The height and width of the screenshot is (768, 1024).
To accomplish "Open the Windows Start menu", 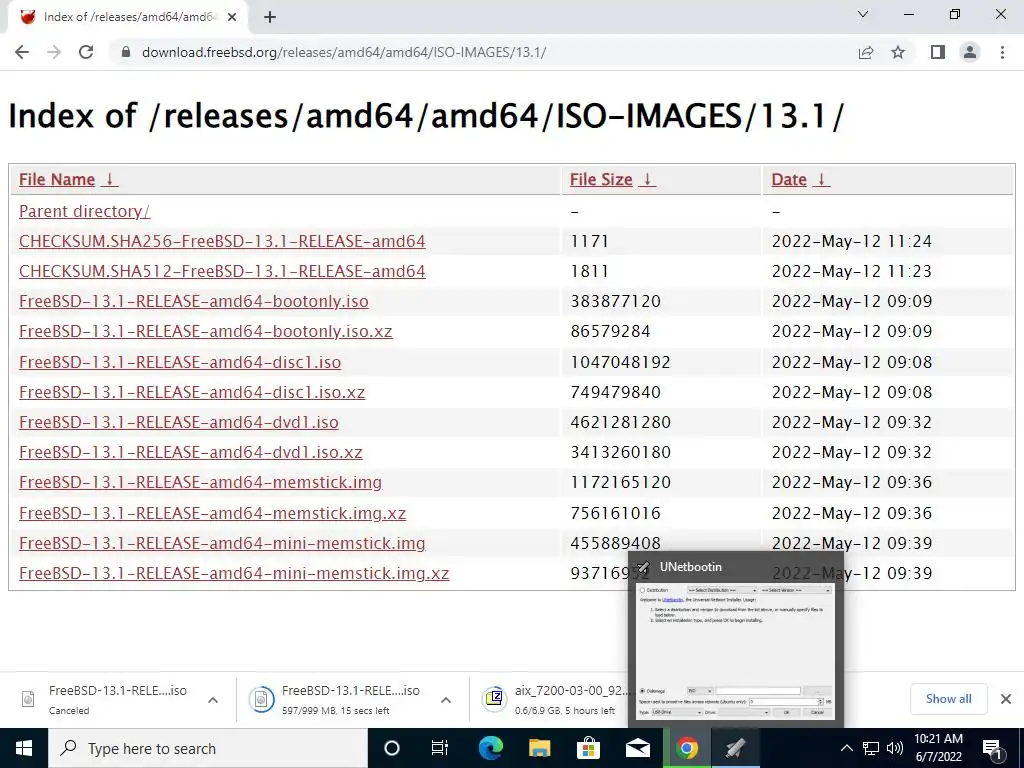I will (24, 748).
